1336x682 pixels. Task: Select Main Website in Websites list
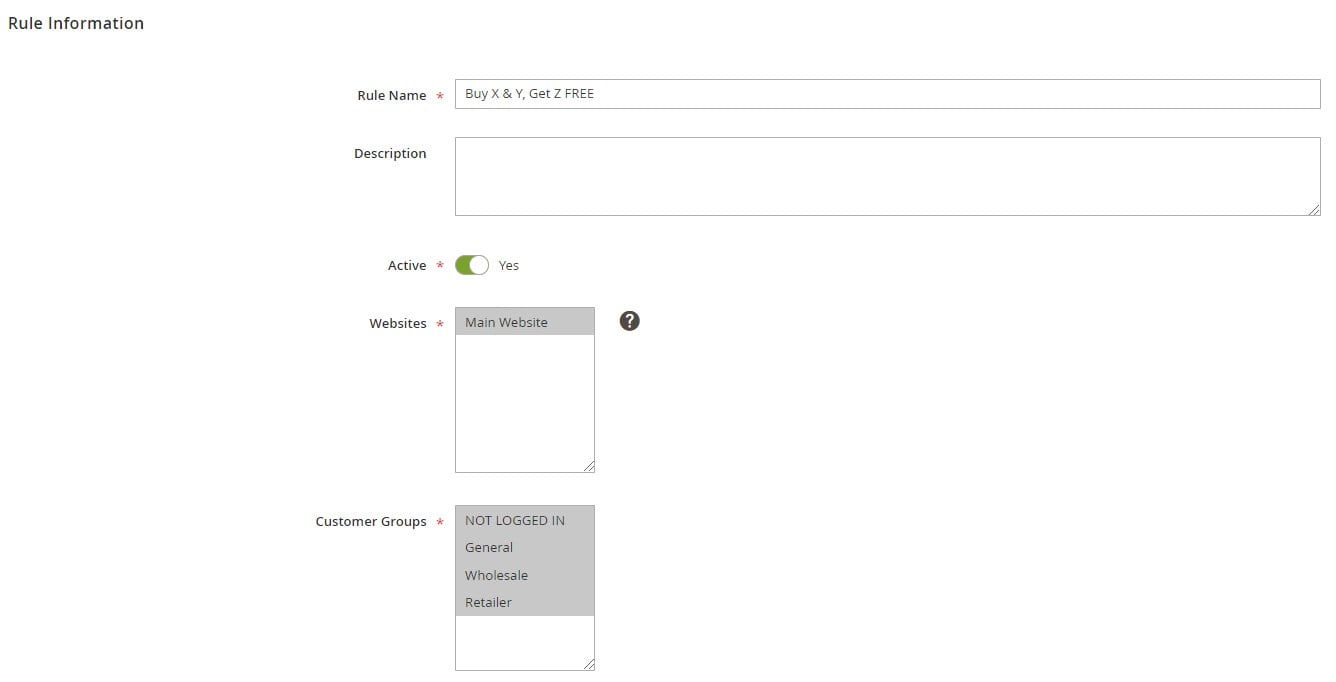(525, 322)
